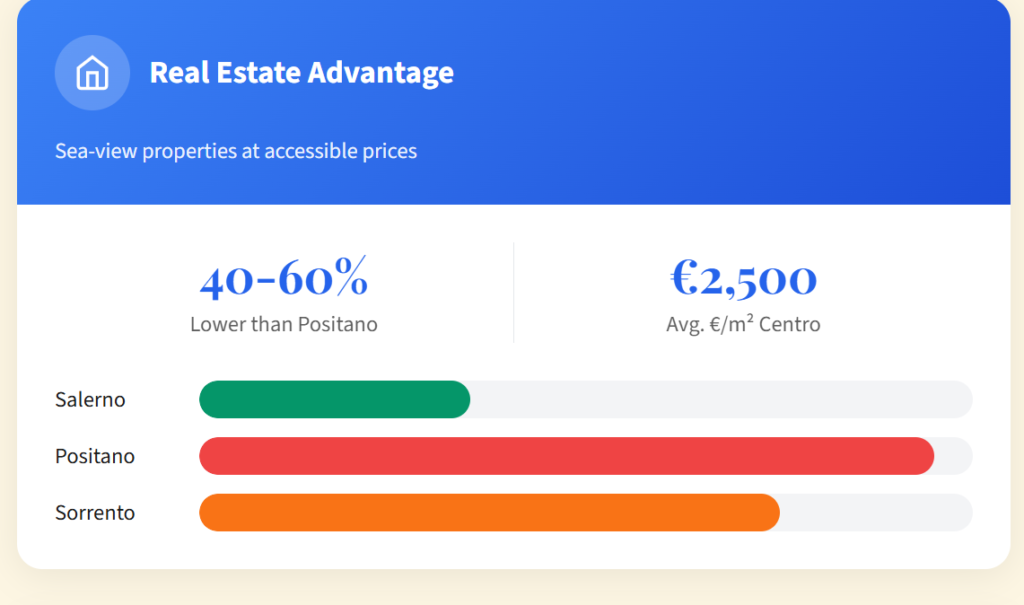
Task: Click the unfilled gray part of Sorrento bar
Action: click(875, 513)
